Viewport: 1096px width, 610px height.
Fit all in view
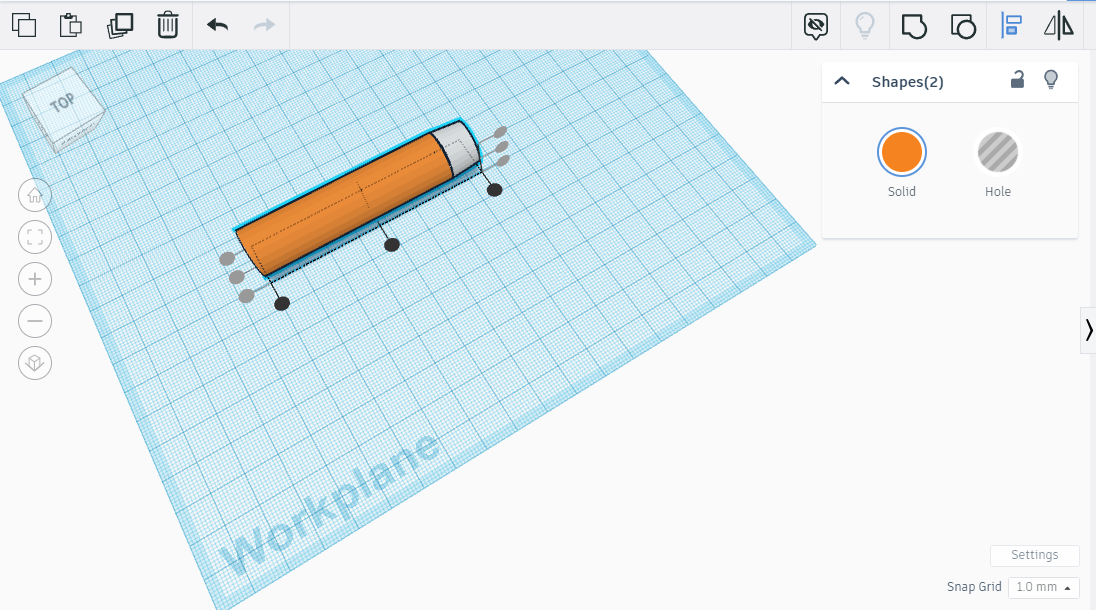35,238
